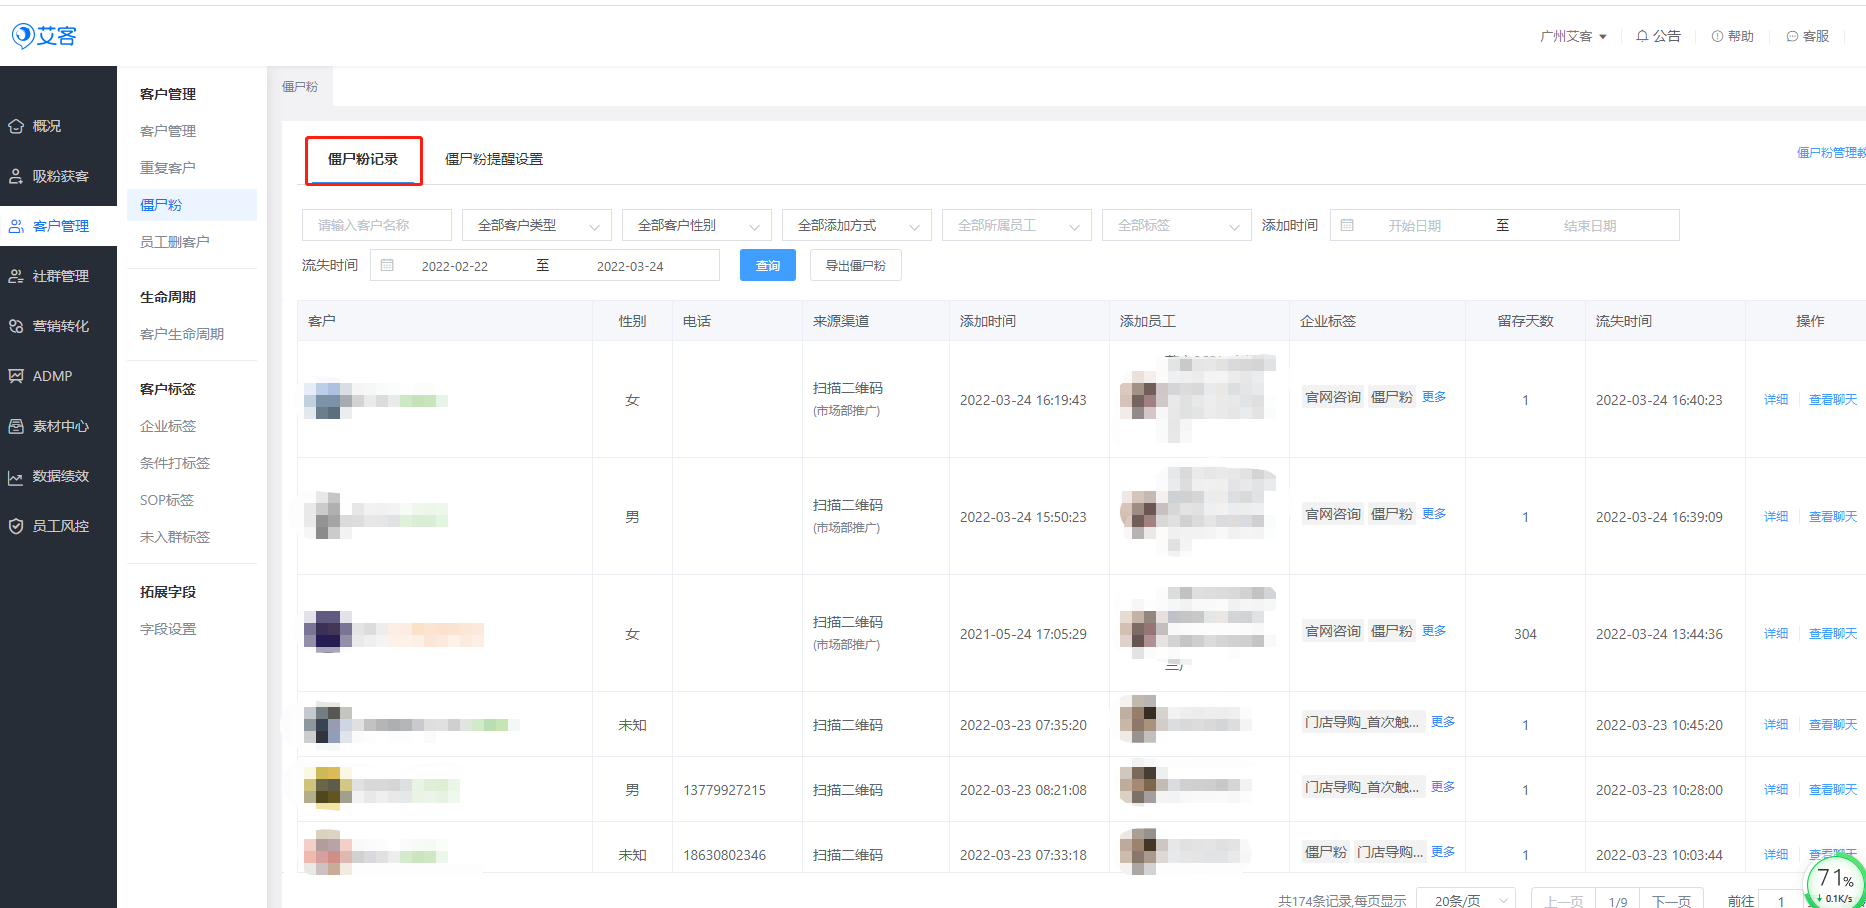Viewport: 1866px width, 908px height.
Task: Expand the 全部客户类型 dropdown
Action: click(536, 226)
